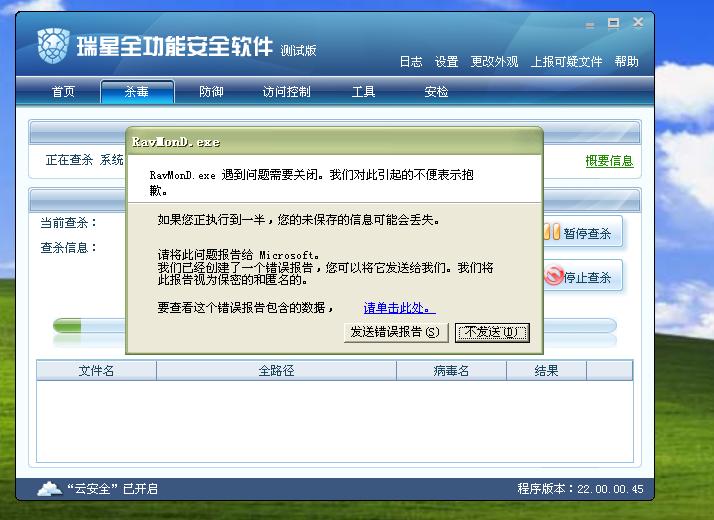Click “云安全” 已开启 status text

click(x=112, y=489)
